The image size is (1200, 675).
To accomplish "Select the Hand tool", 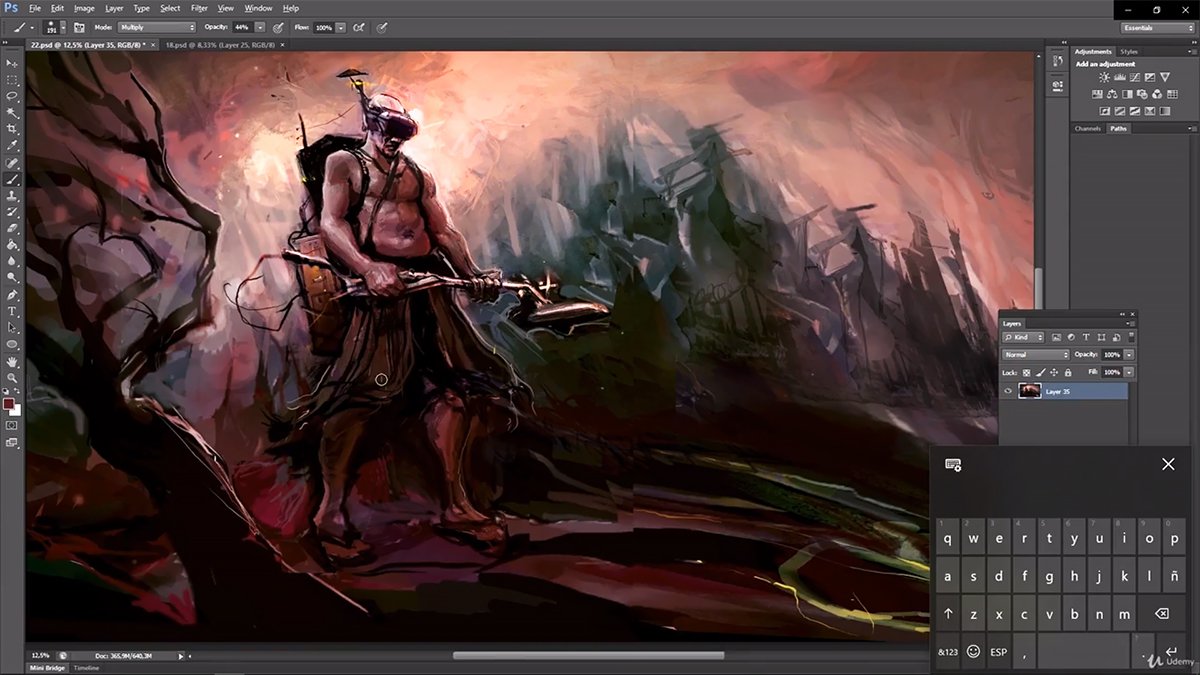I will [x=12, y=361].
